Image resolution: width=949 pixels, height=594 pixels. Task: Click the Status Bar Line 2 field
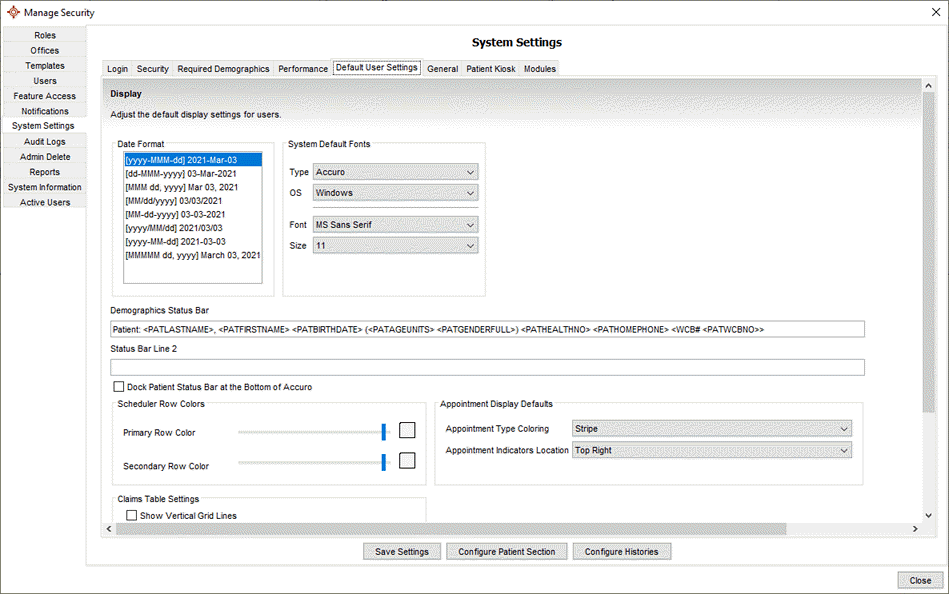(x=487, y=368)
